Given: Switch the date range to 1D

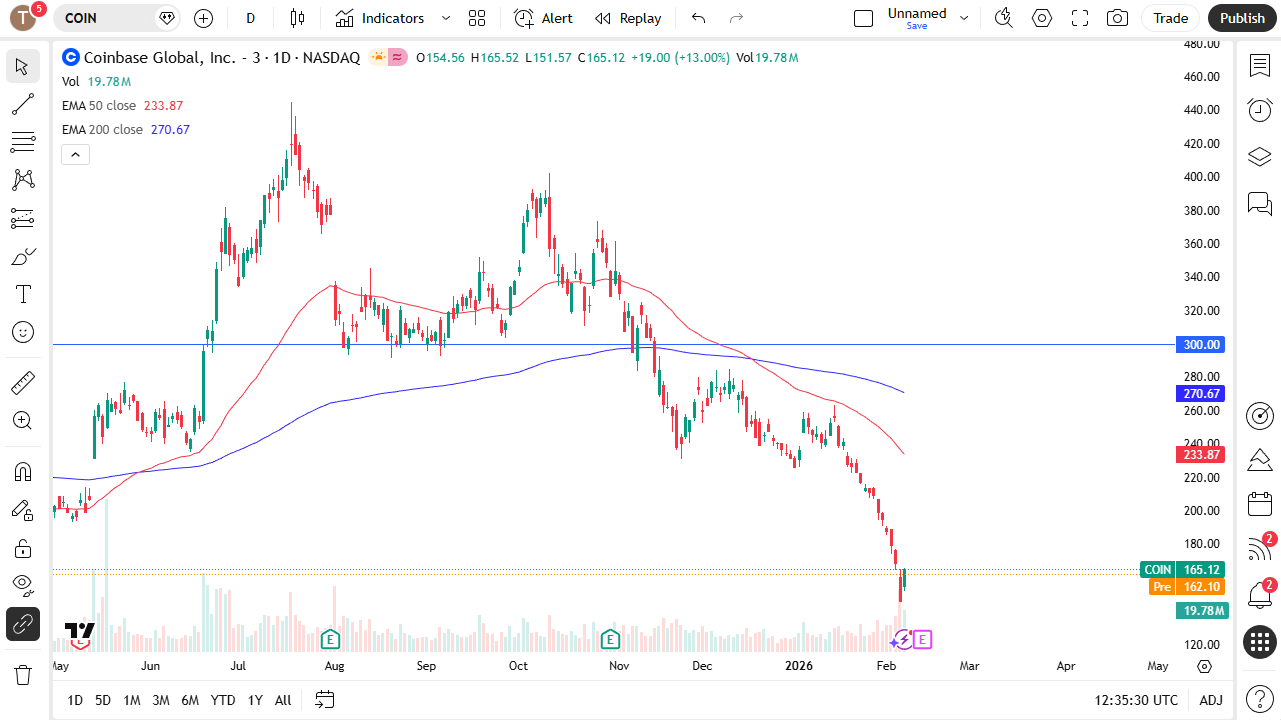Looking at the screenshot, I should (x=75, y=700).
